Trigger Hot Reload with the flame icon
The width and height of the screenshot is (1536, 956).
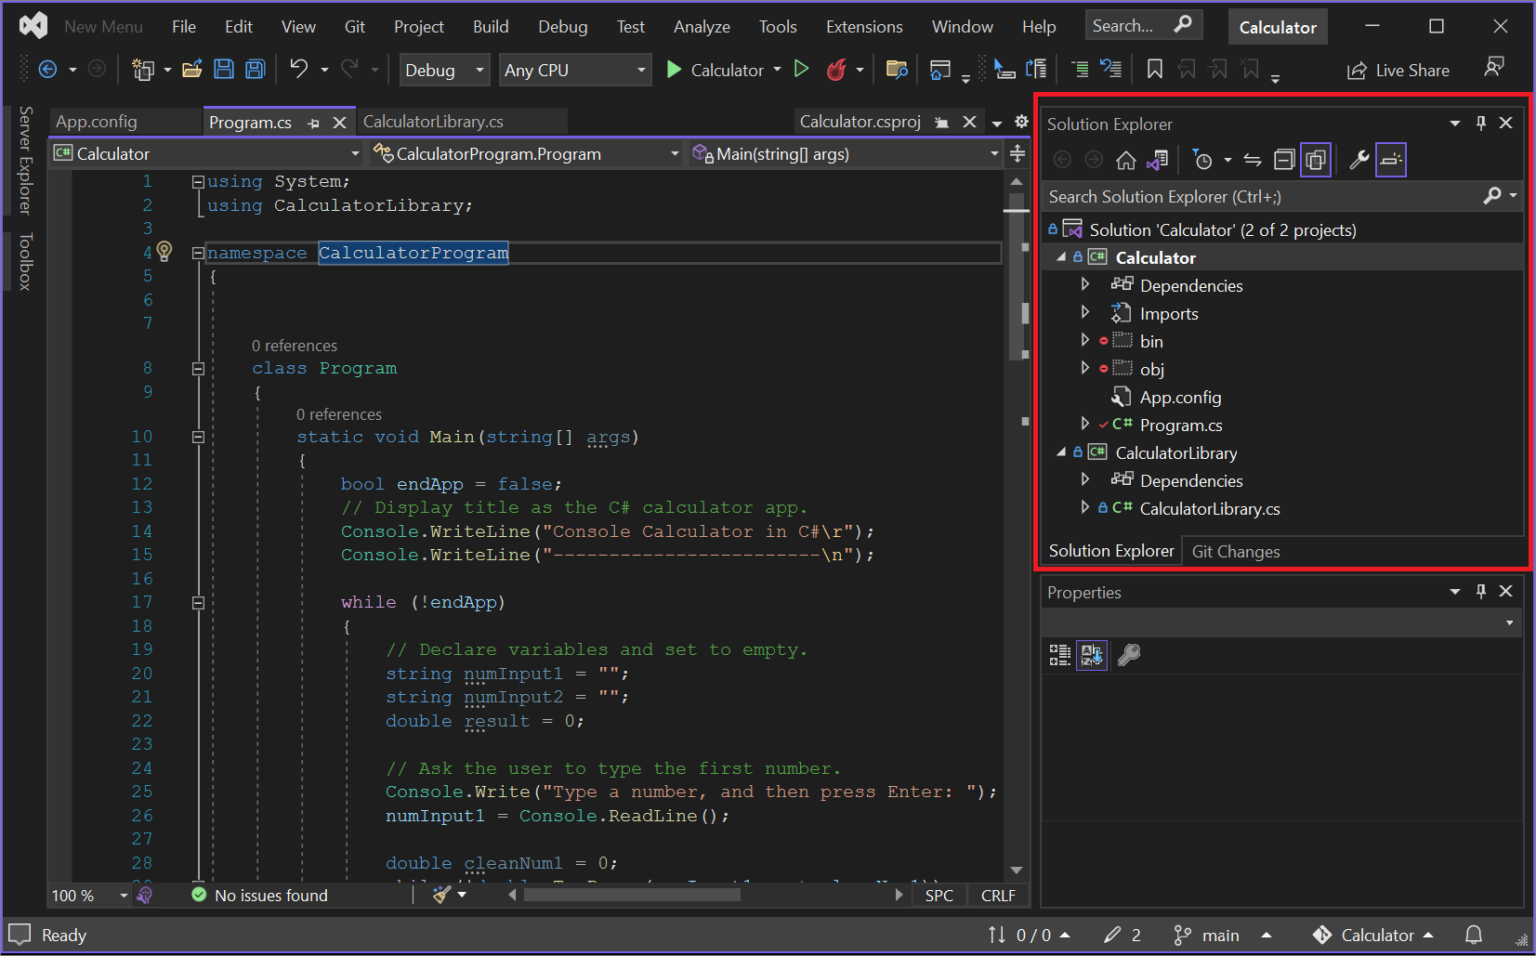(837, 69)
